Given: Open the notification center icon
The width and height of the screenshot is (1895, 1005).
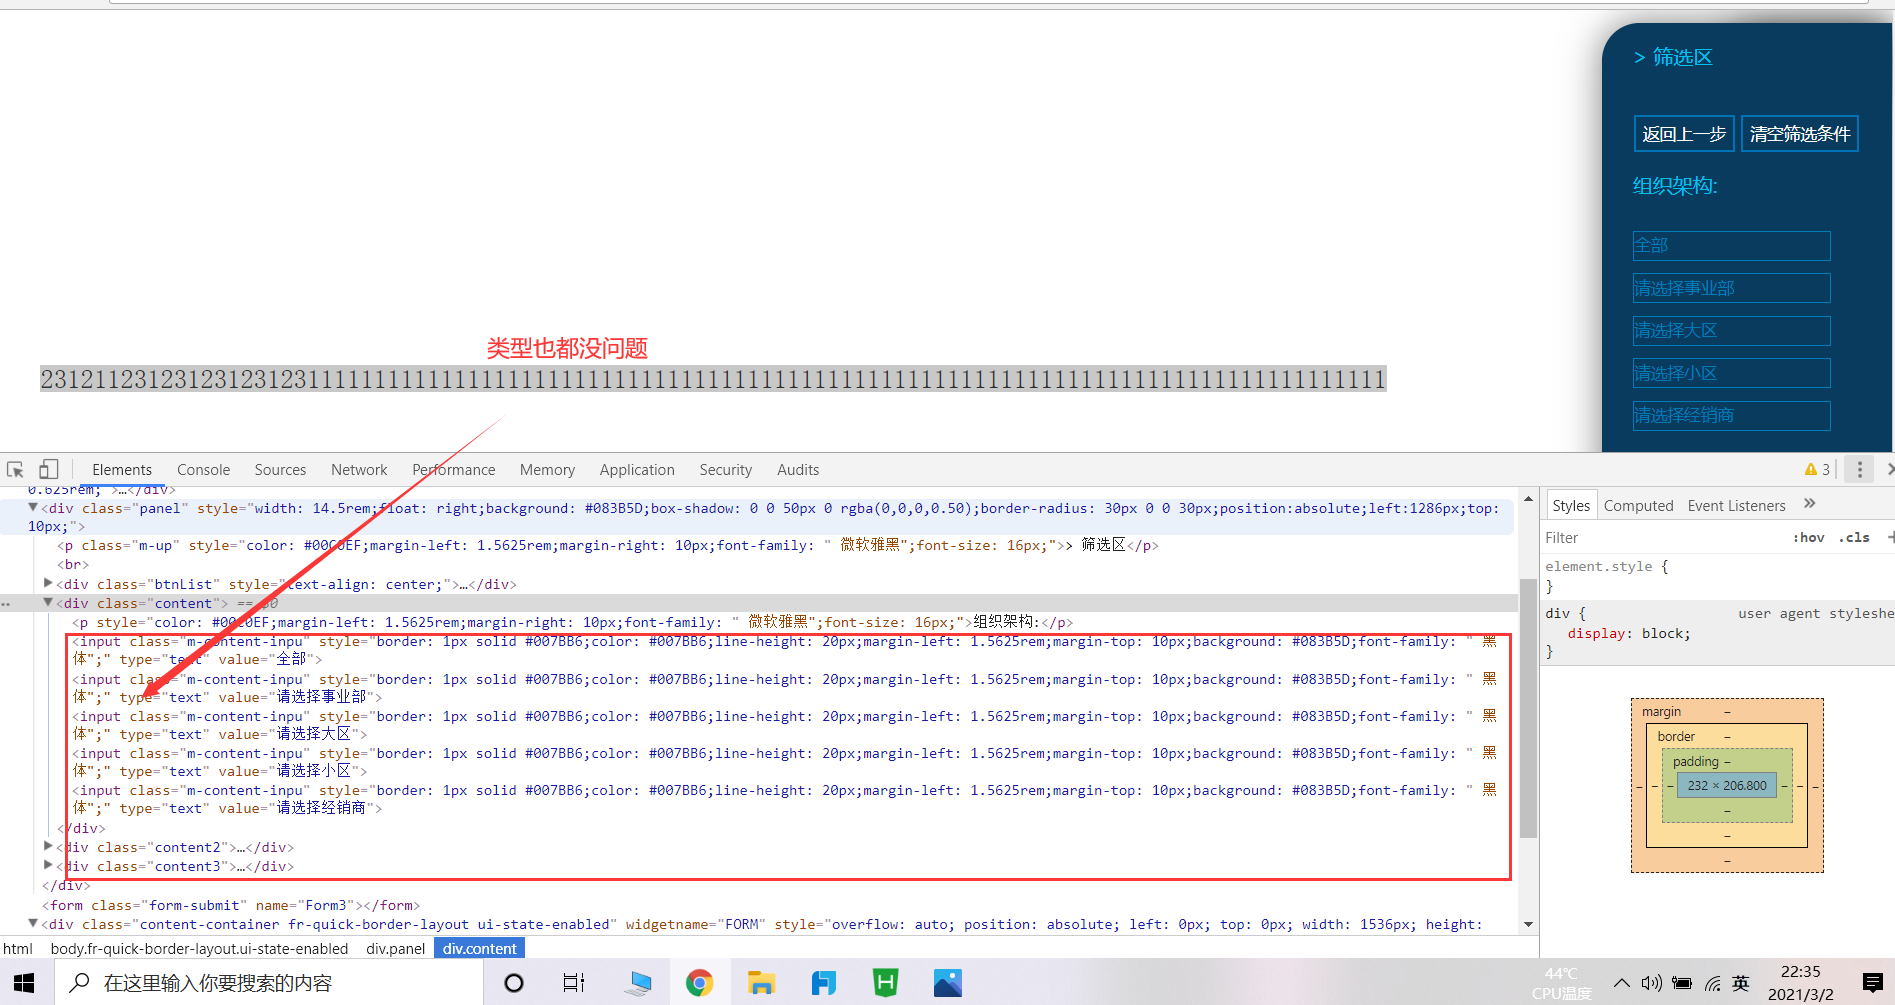Looking at the screenshot, I should coord(1873,983).
